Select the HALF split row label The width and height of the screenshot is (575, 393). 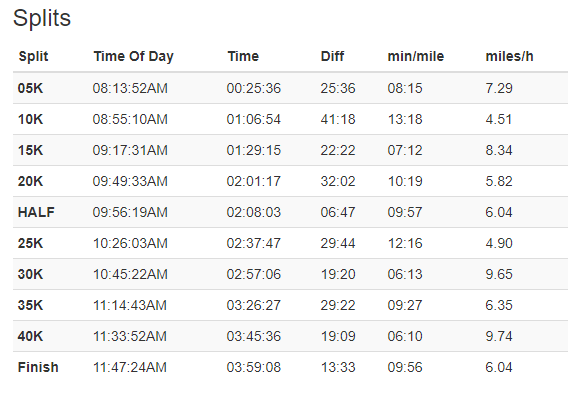tap(36, 212)
